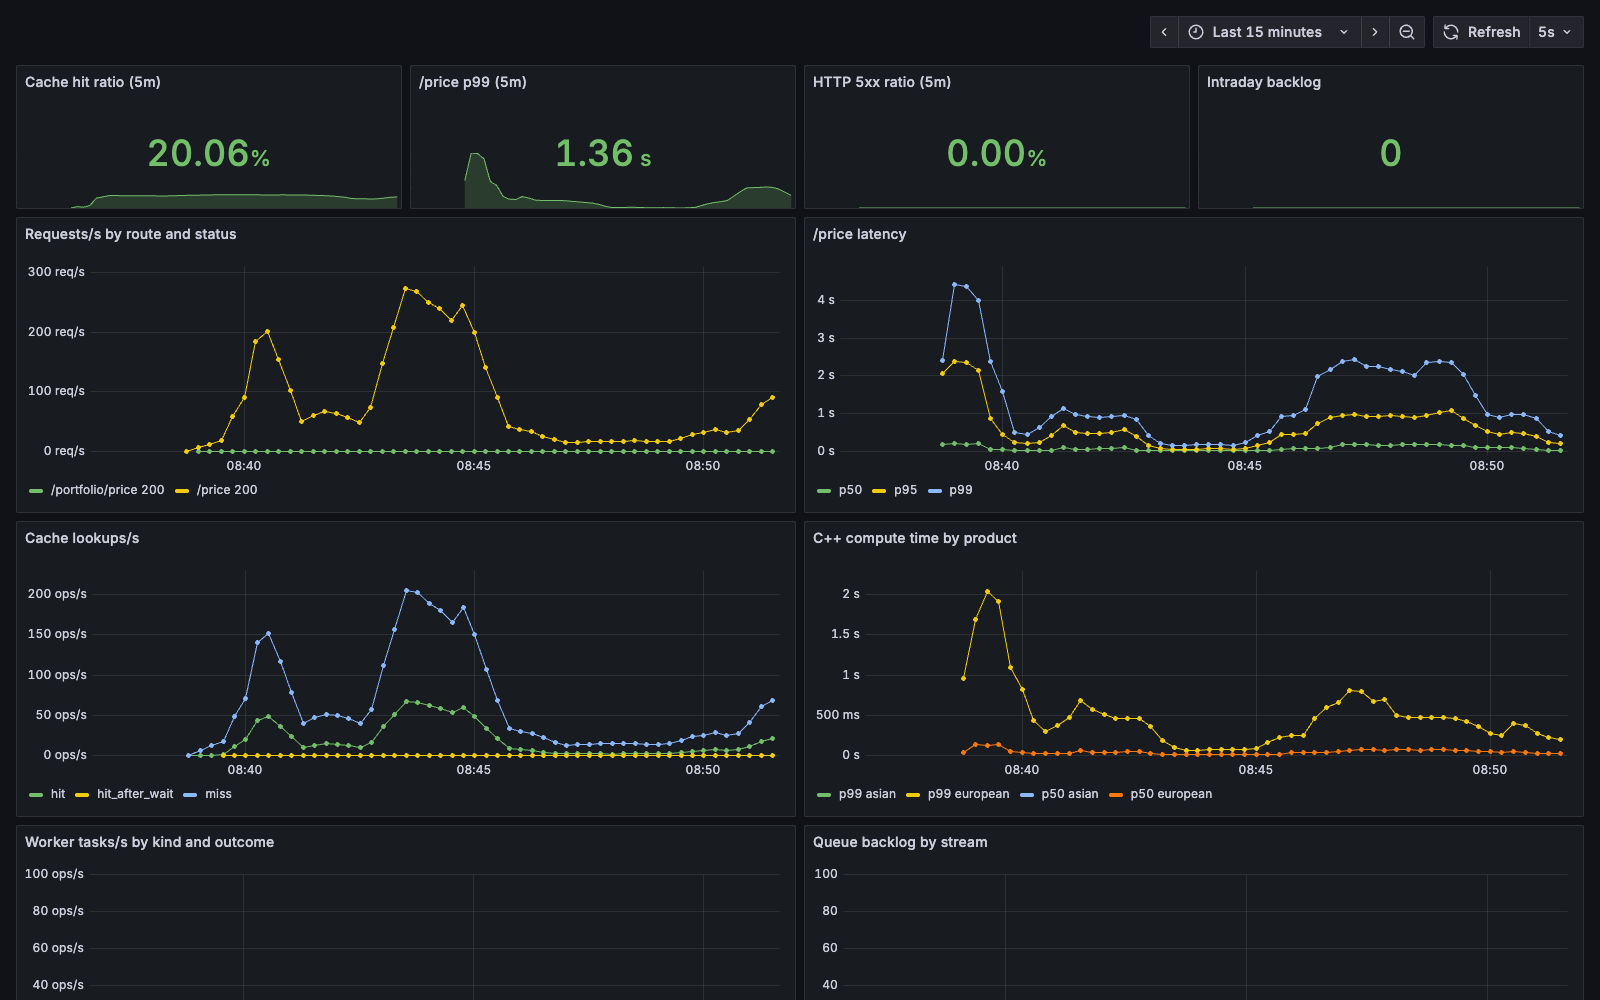Shift time range forward with right arrow
Image resolution: width=1600 pixels, height=1000 pixels.
1375,32
